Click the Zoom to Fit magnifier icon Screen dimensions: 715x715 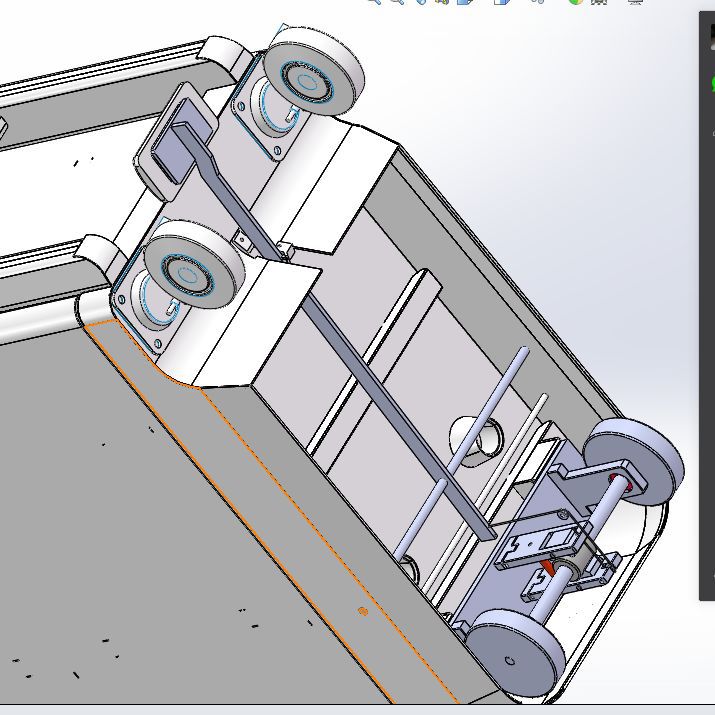pyautogui.click(x=373, y=2)
